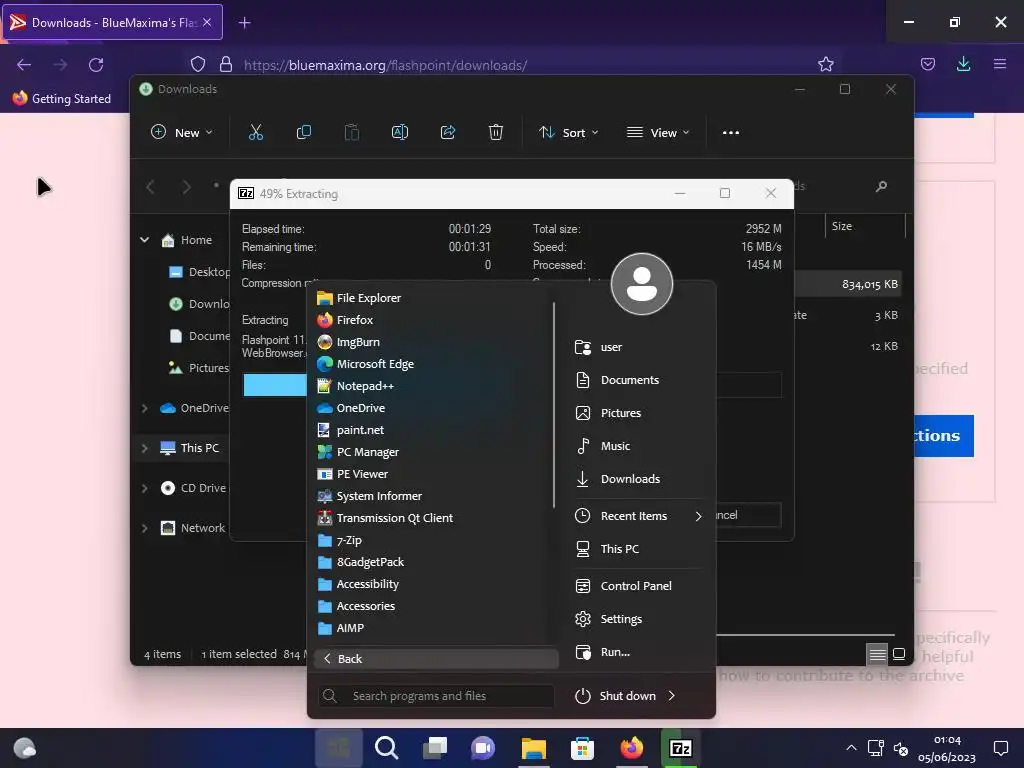Show hidden system tray icons chevron
1024x768 pixels.
[851, 748]
